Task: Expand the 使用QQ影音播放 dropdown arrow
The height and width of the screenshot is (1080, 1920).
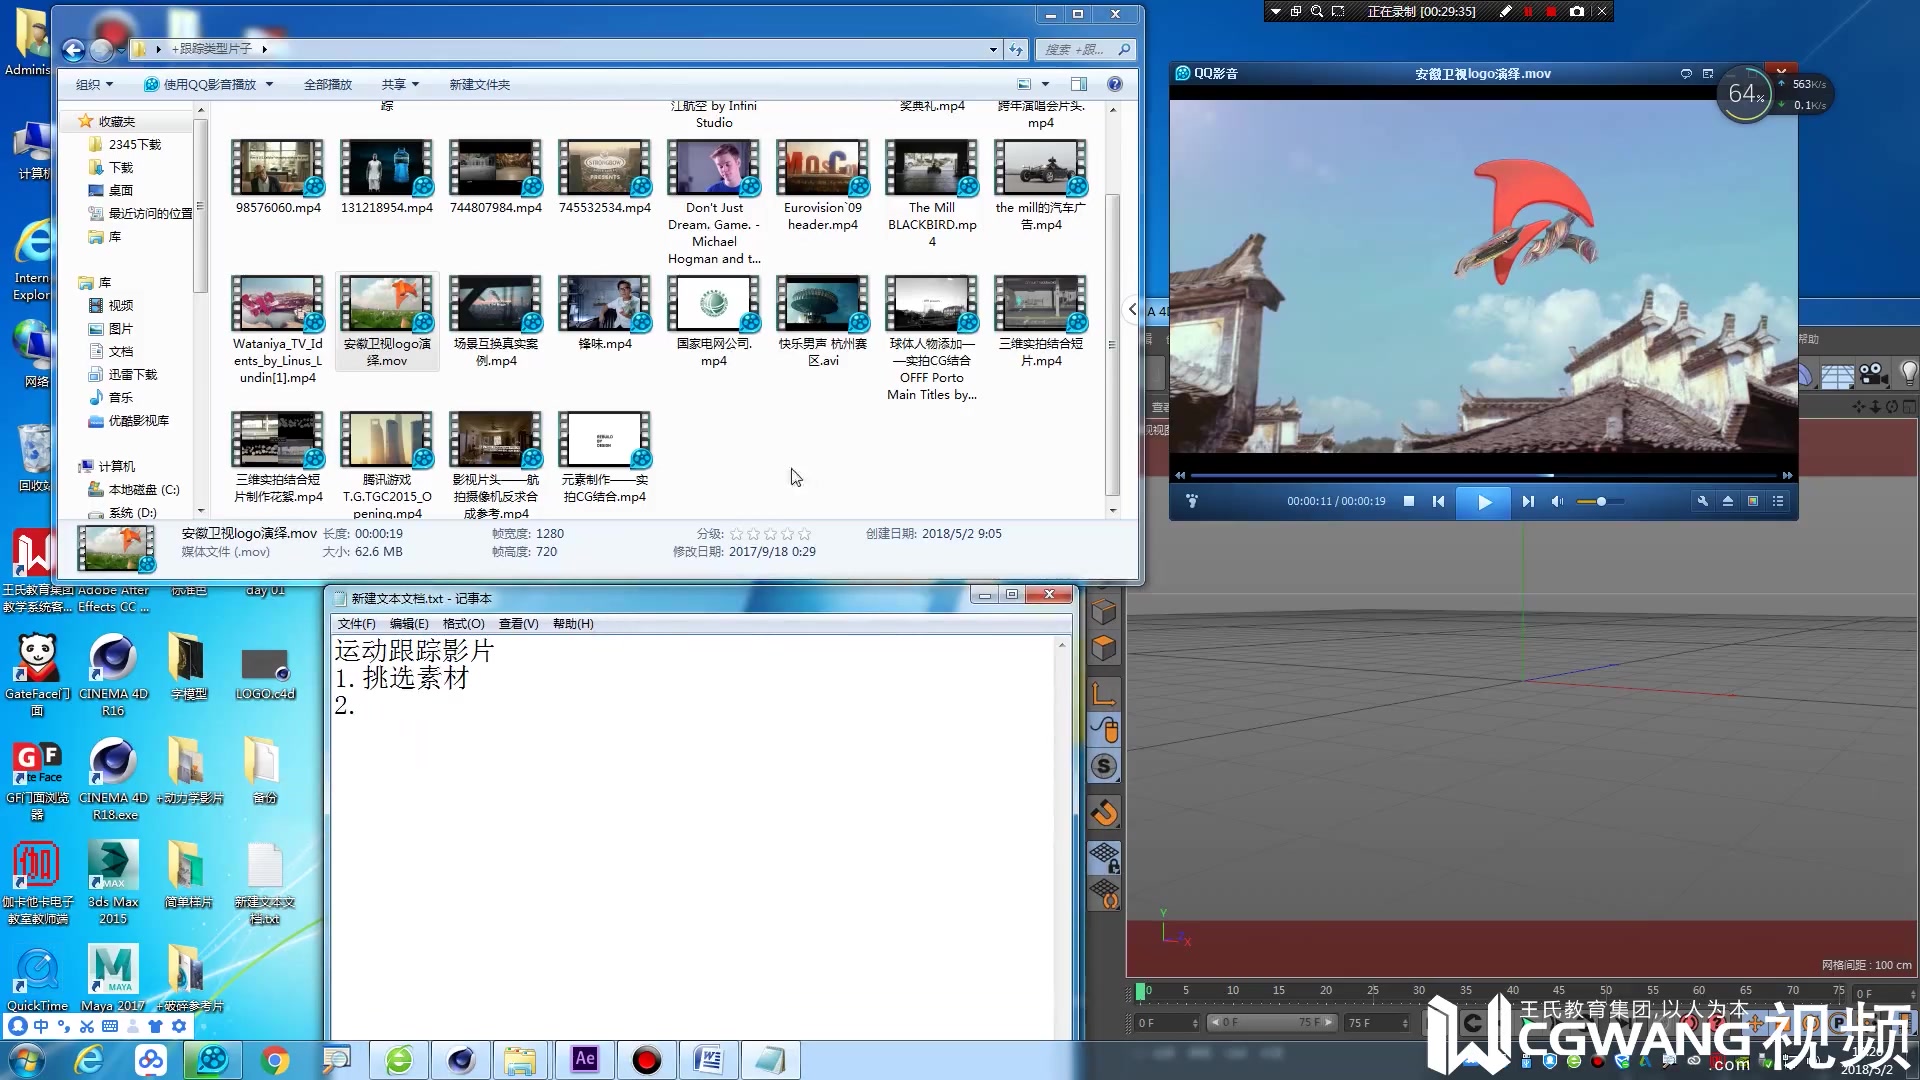Action: click(x=269, y=84)
